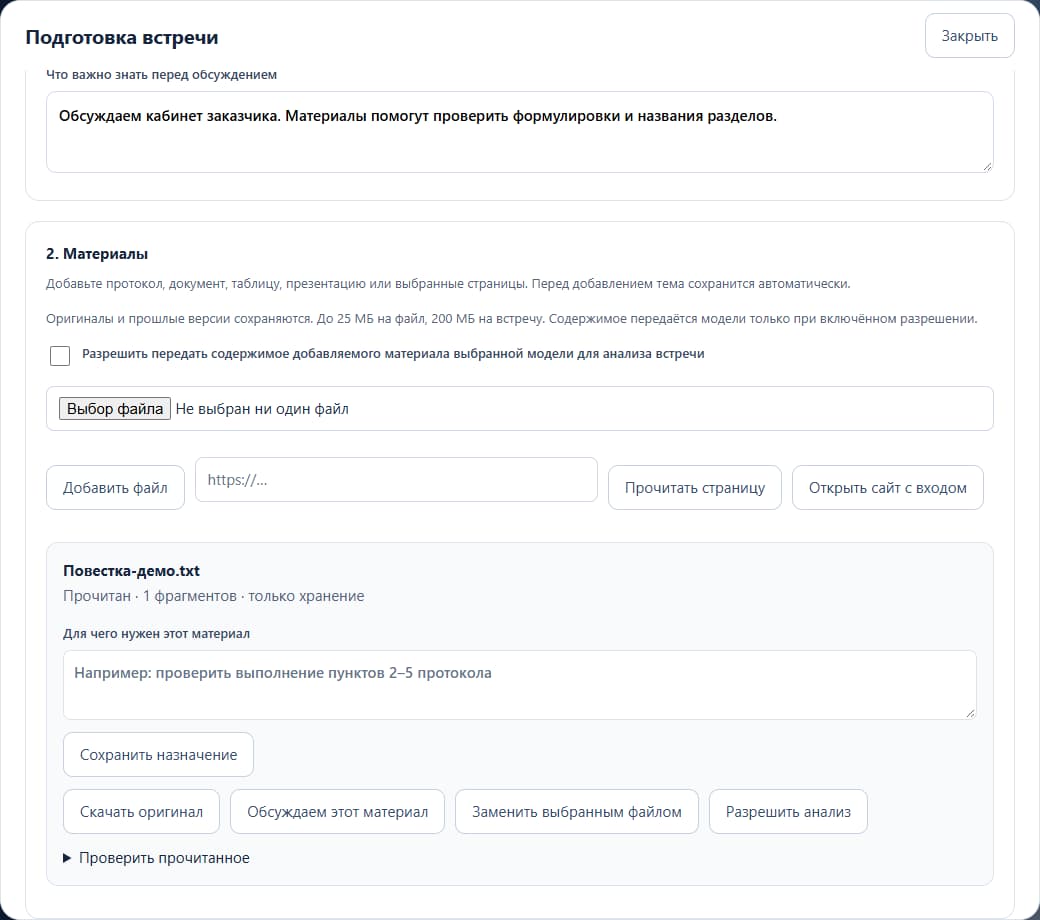Viewport: 1040px width, 920px height.
Task: Click Открыть сайт с входом button
Action: tap(887, 488)
